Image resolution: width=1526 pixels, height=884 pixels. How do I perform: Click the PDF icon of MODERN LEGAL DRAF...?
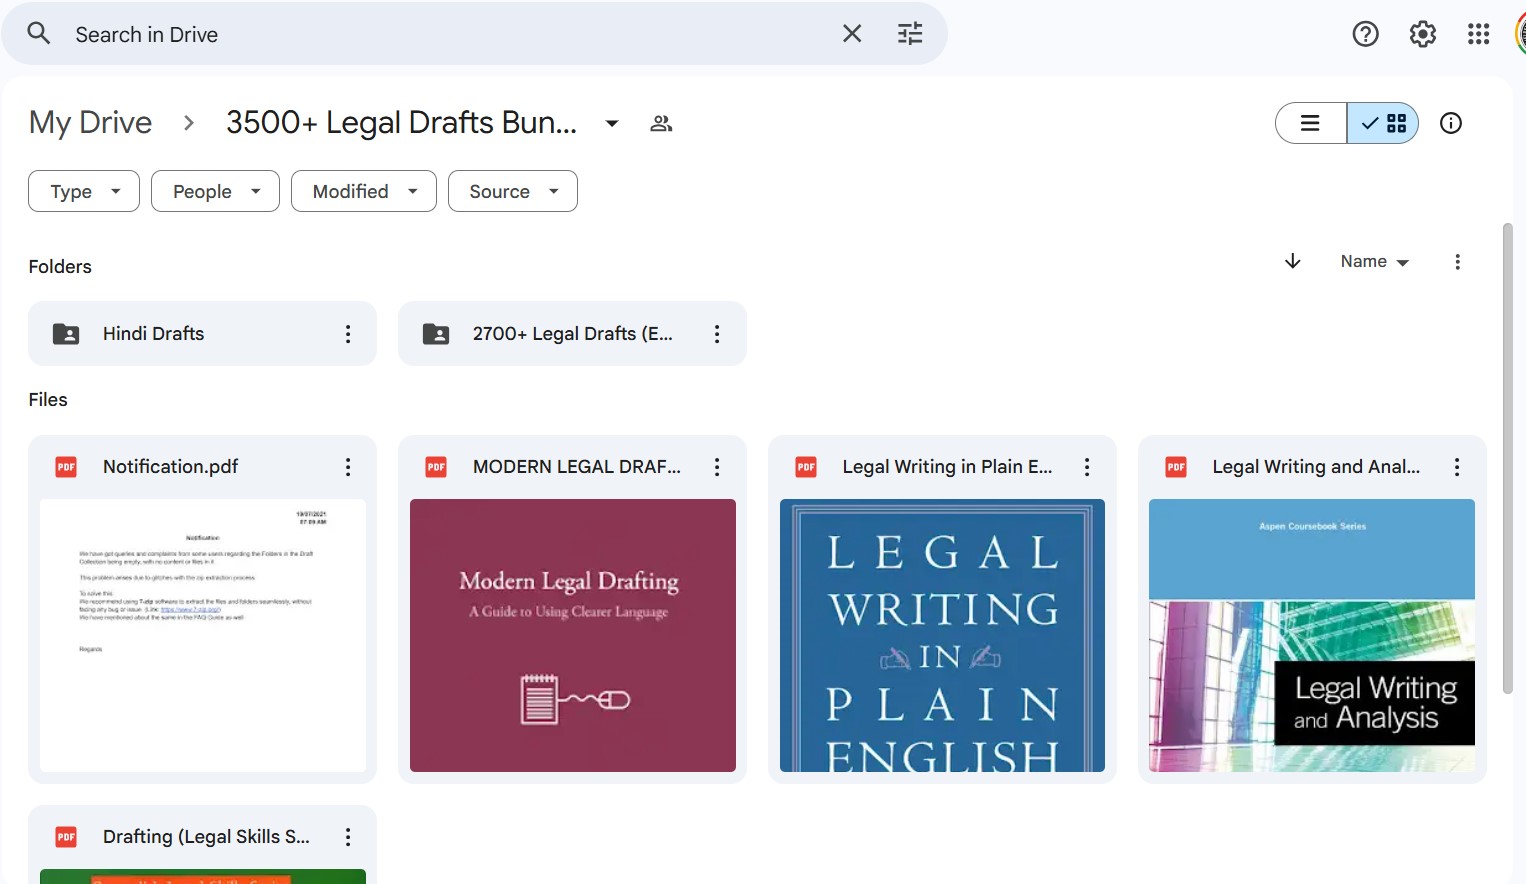pyautogui.click(x=436, y=467)
